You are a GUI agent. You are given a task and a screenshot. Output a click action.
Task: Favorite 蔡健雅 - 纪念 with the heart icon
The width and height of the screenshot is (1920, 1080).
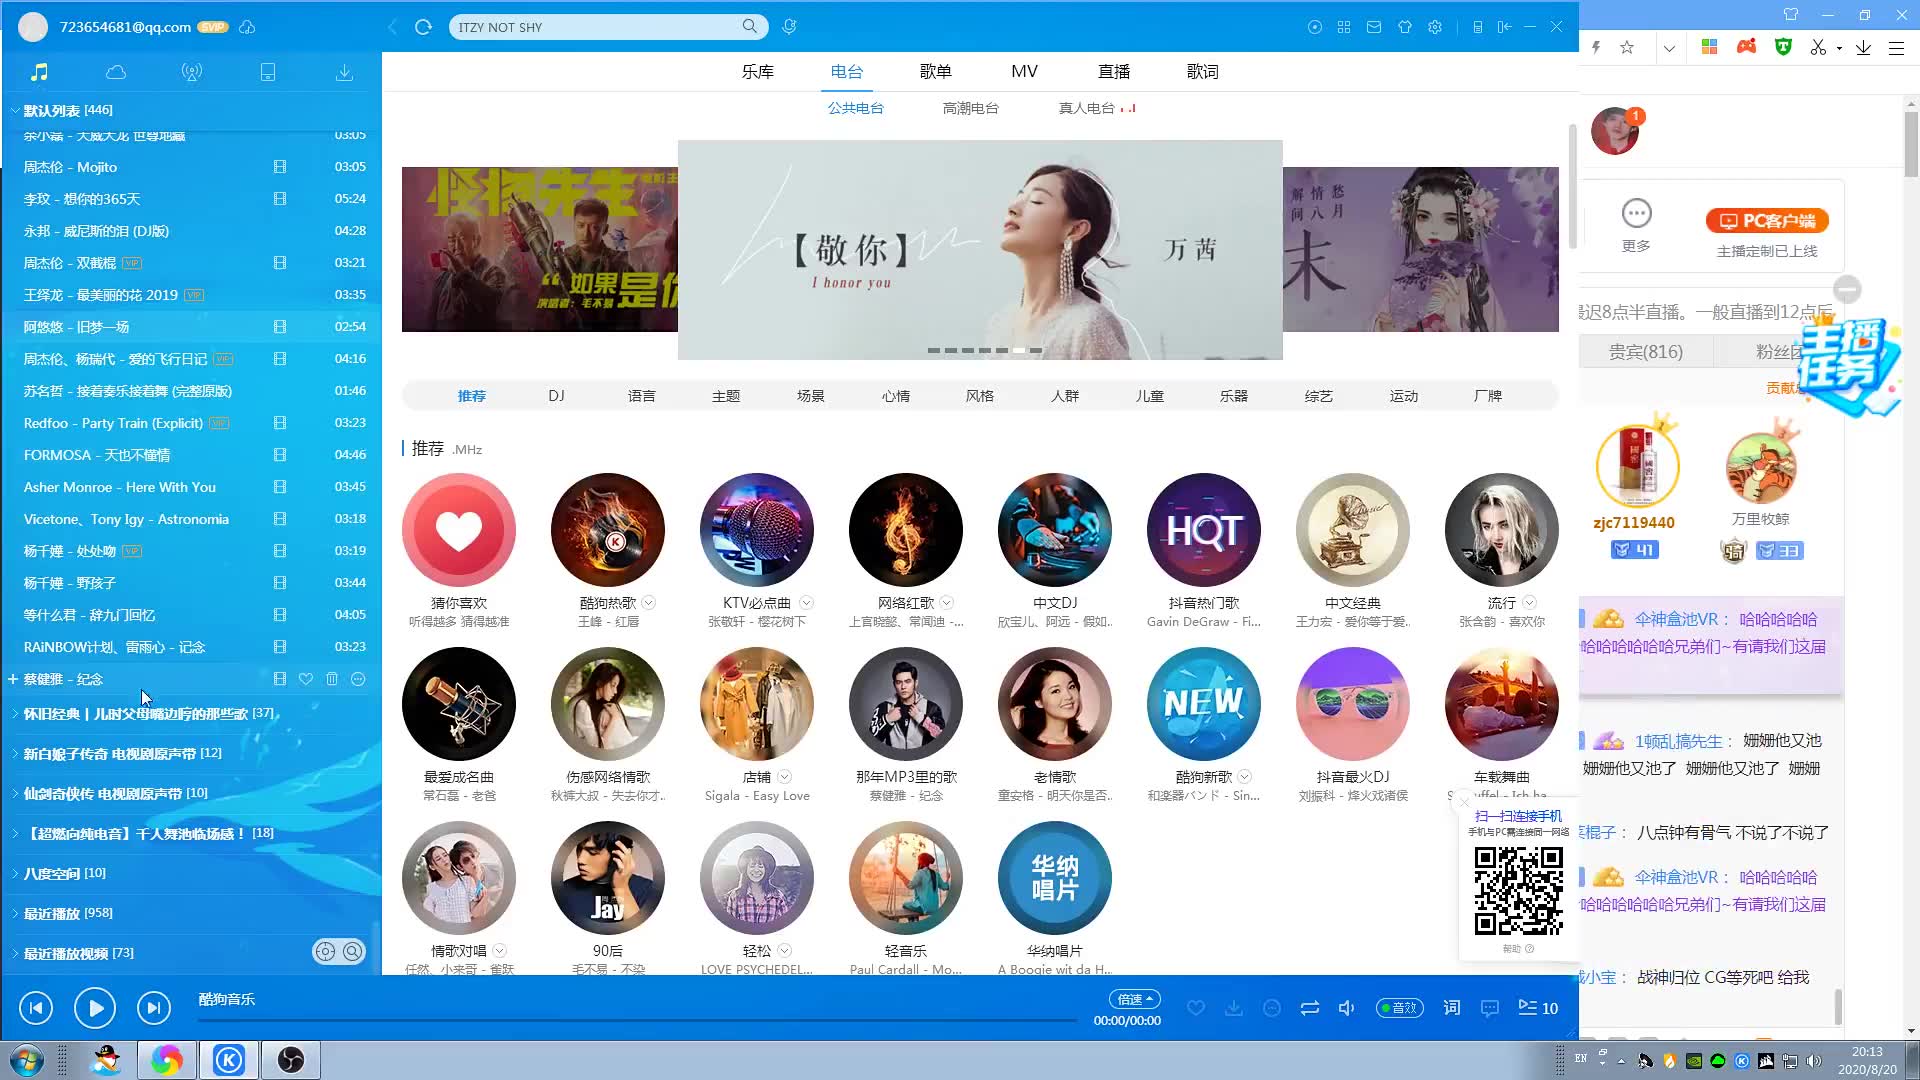coord(306,679)
